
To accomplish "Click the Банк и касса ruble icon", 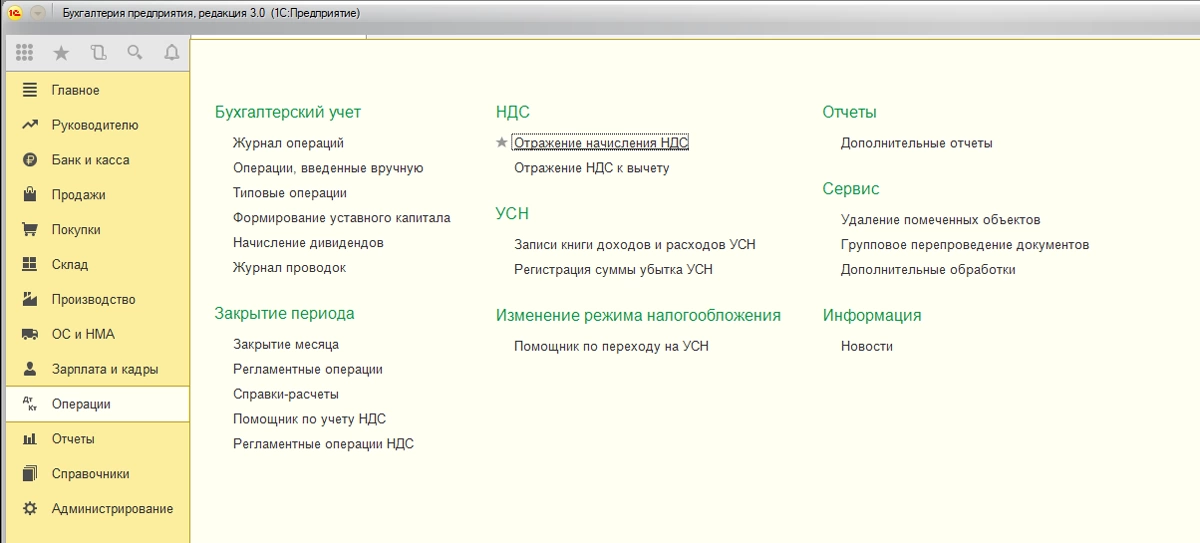I will coord(30,160).
